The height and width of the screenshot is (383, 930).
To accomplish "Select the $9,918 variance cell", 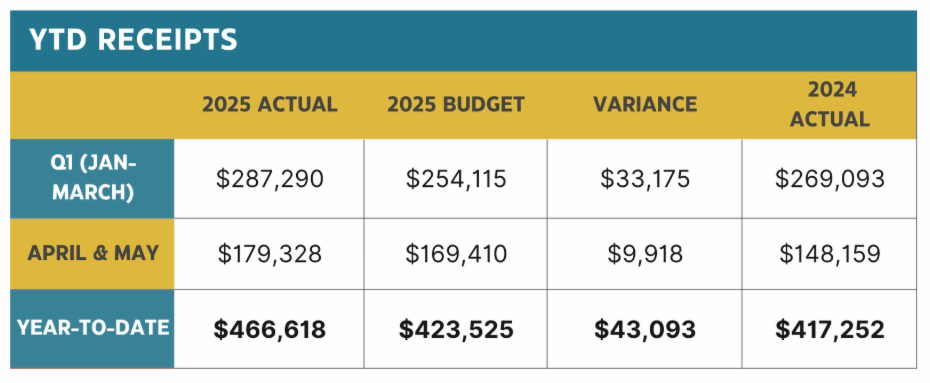I will click(x=644, y=254).
